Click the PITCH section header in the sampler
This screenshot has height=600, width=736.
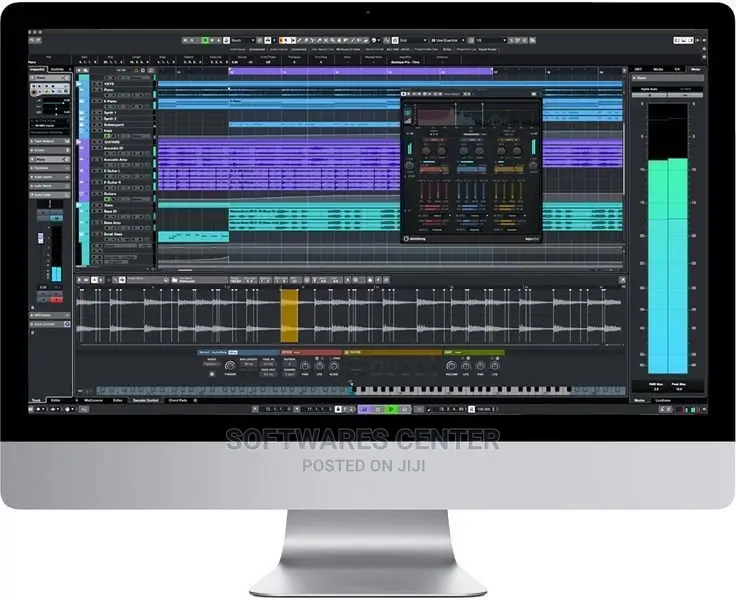[x=312, y=352]
